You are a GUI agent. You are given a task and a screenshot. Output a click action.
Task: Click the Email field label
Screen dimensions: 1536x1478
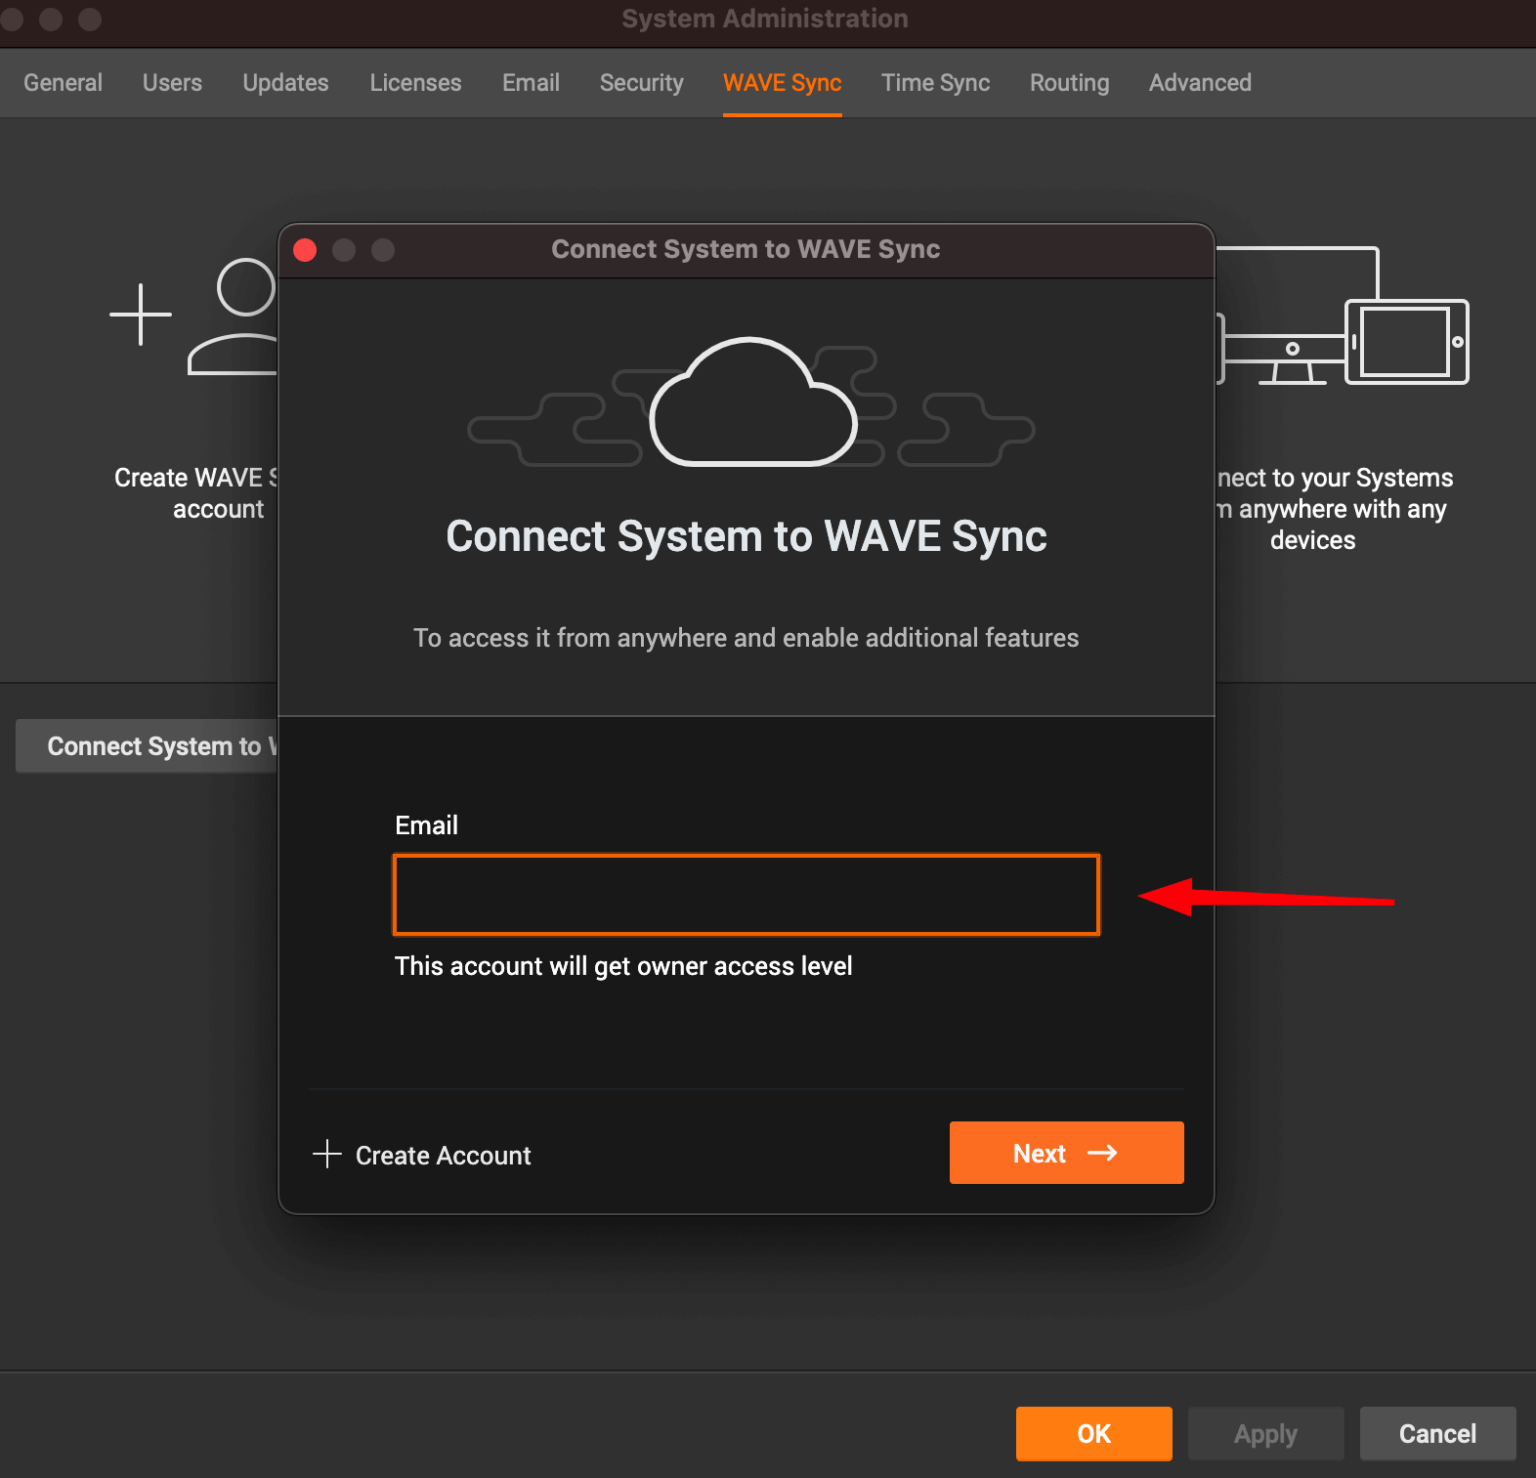point(426,825)
